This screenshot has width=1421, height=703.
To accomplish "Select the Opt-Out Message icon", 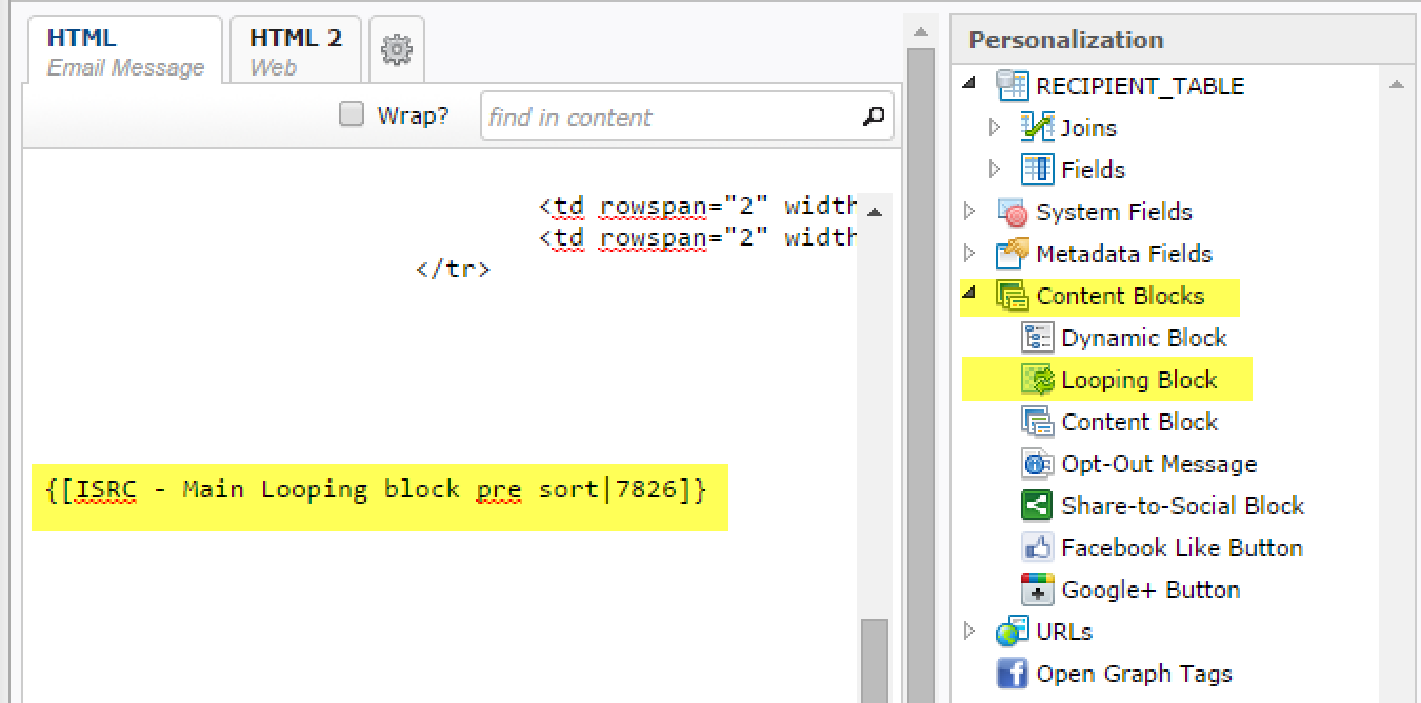I will point(1038,465).
